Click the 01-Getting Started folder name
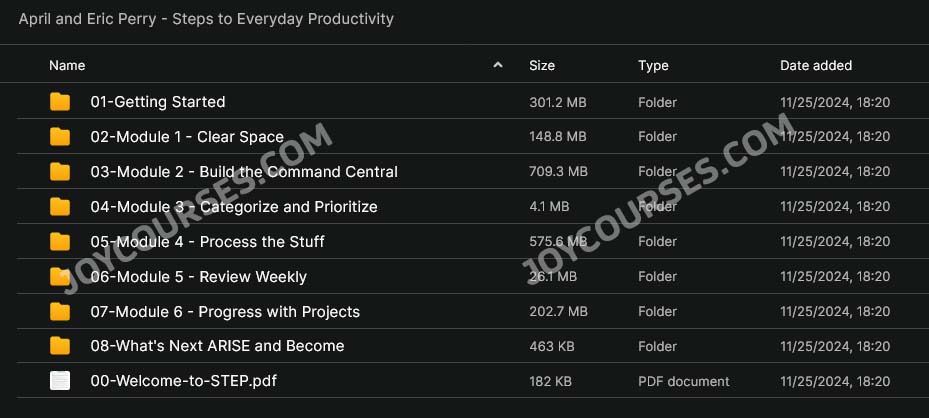This screenshot has height=418, width=929. point(158,102)
